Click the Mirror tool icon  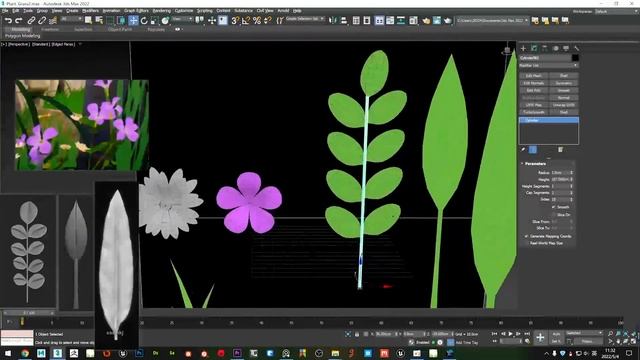[x=333, y=20]
